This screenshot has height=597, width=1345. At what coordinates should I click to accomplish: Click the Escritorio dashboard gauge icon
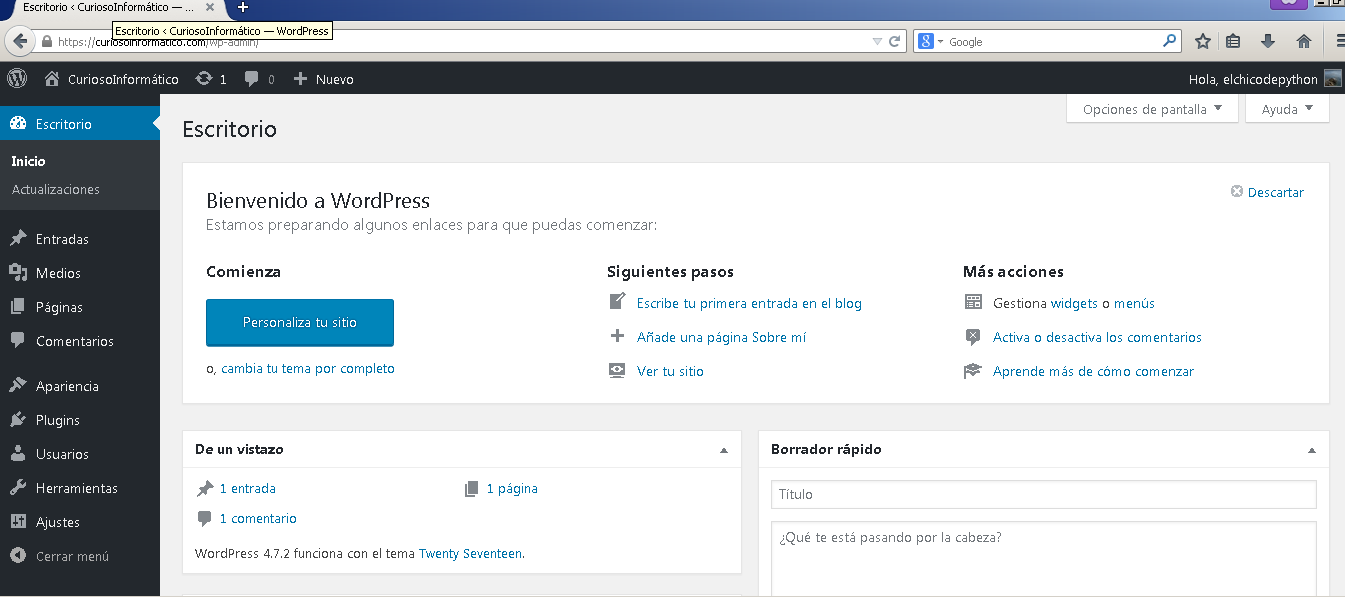tap(17, 124)
